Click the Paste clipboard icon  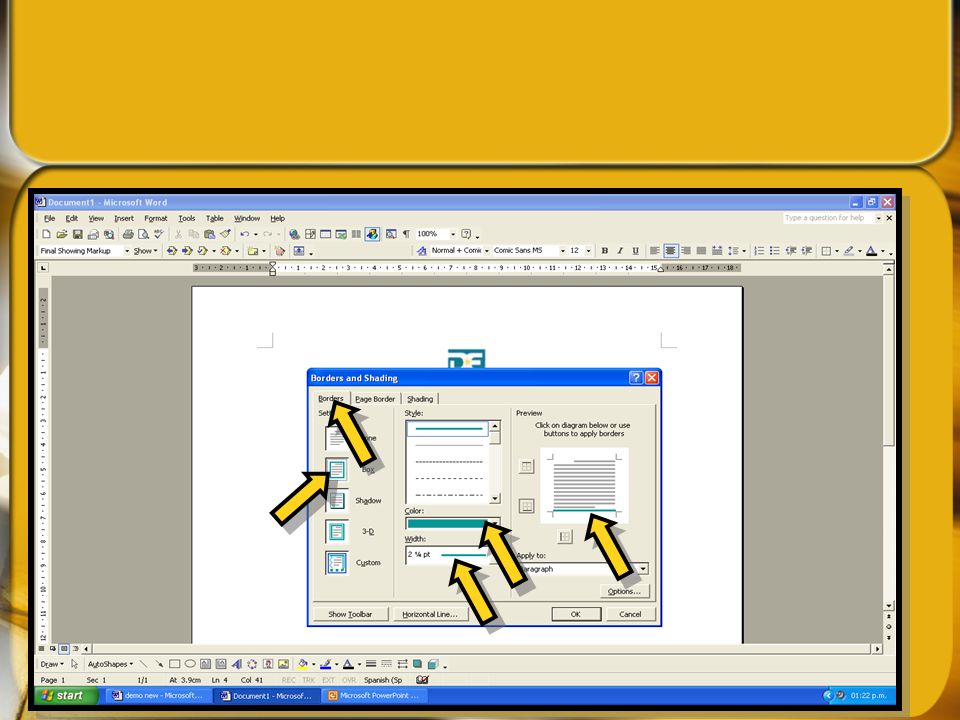[x=209, y=234]
